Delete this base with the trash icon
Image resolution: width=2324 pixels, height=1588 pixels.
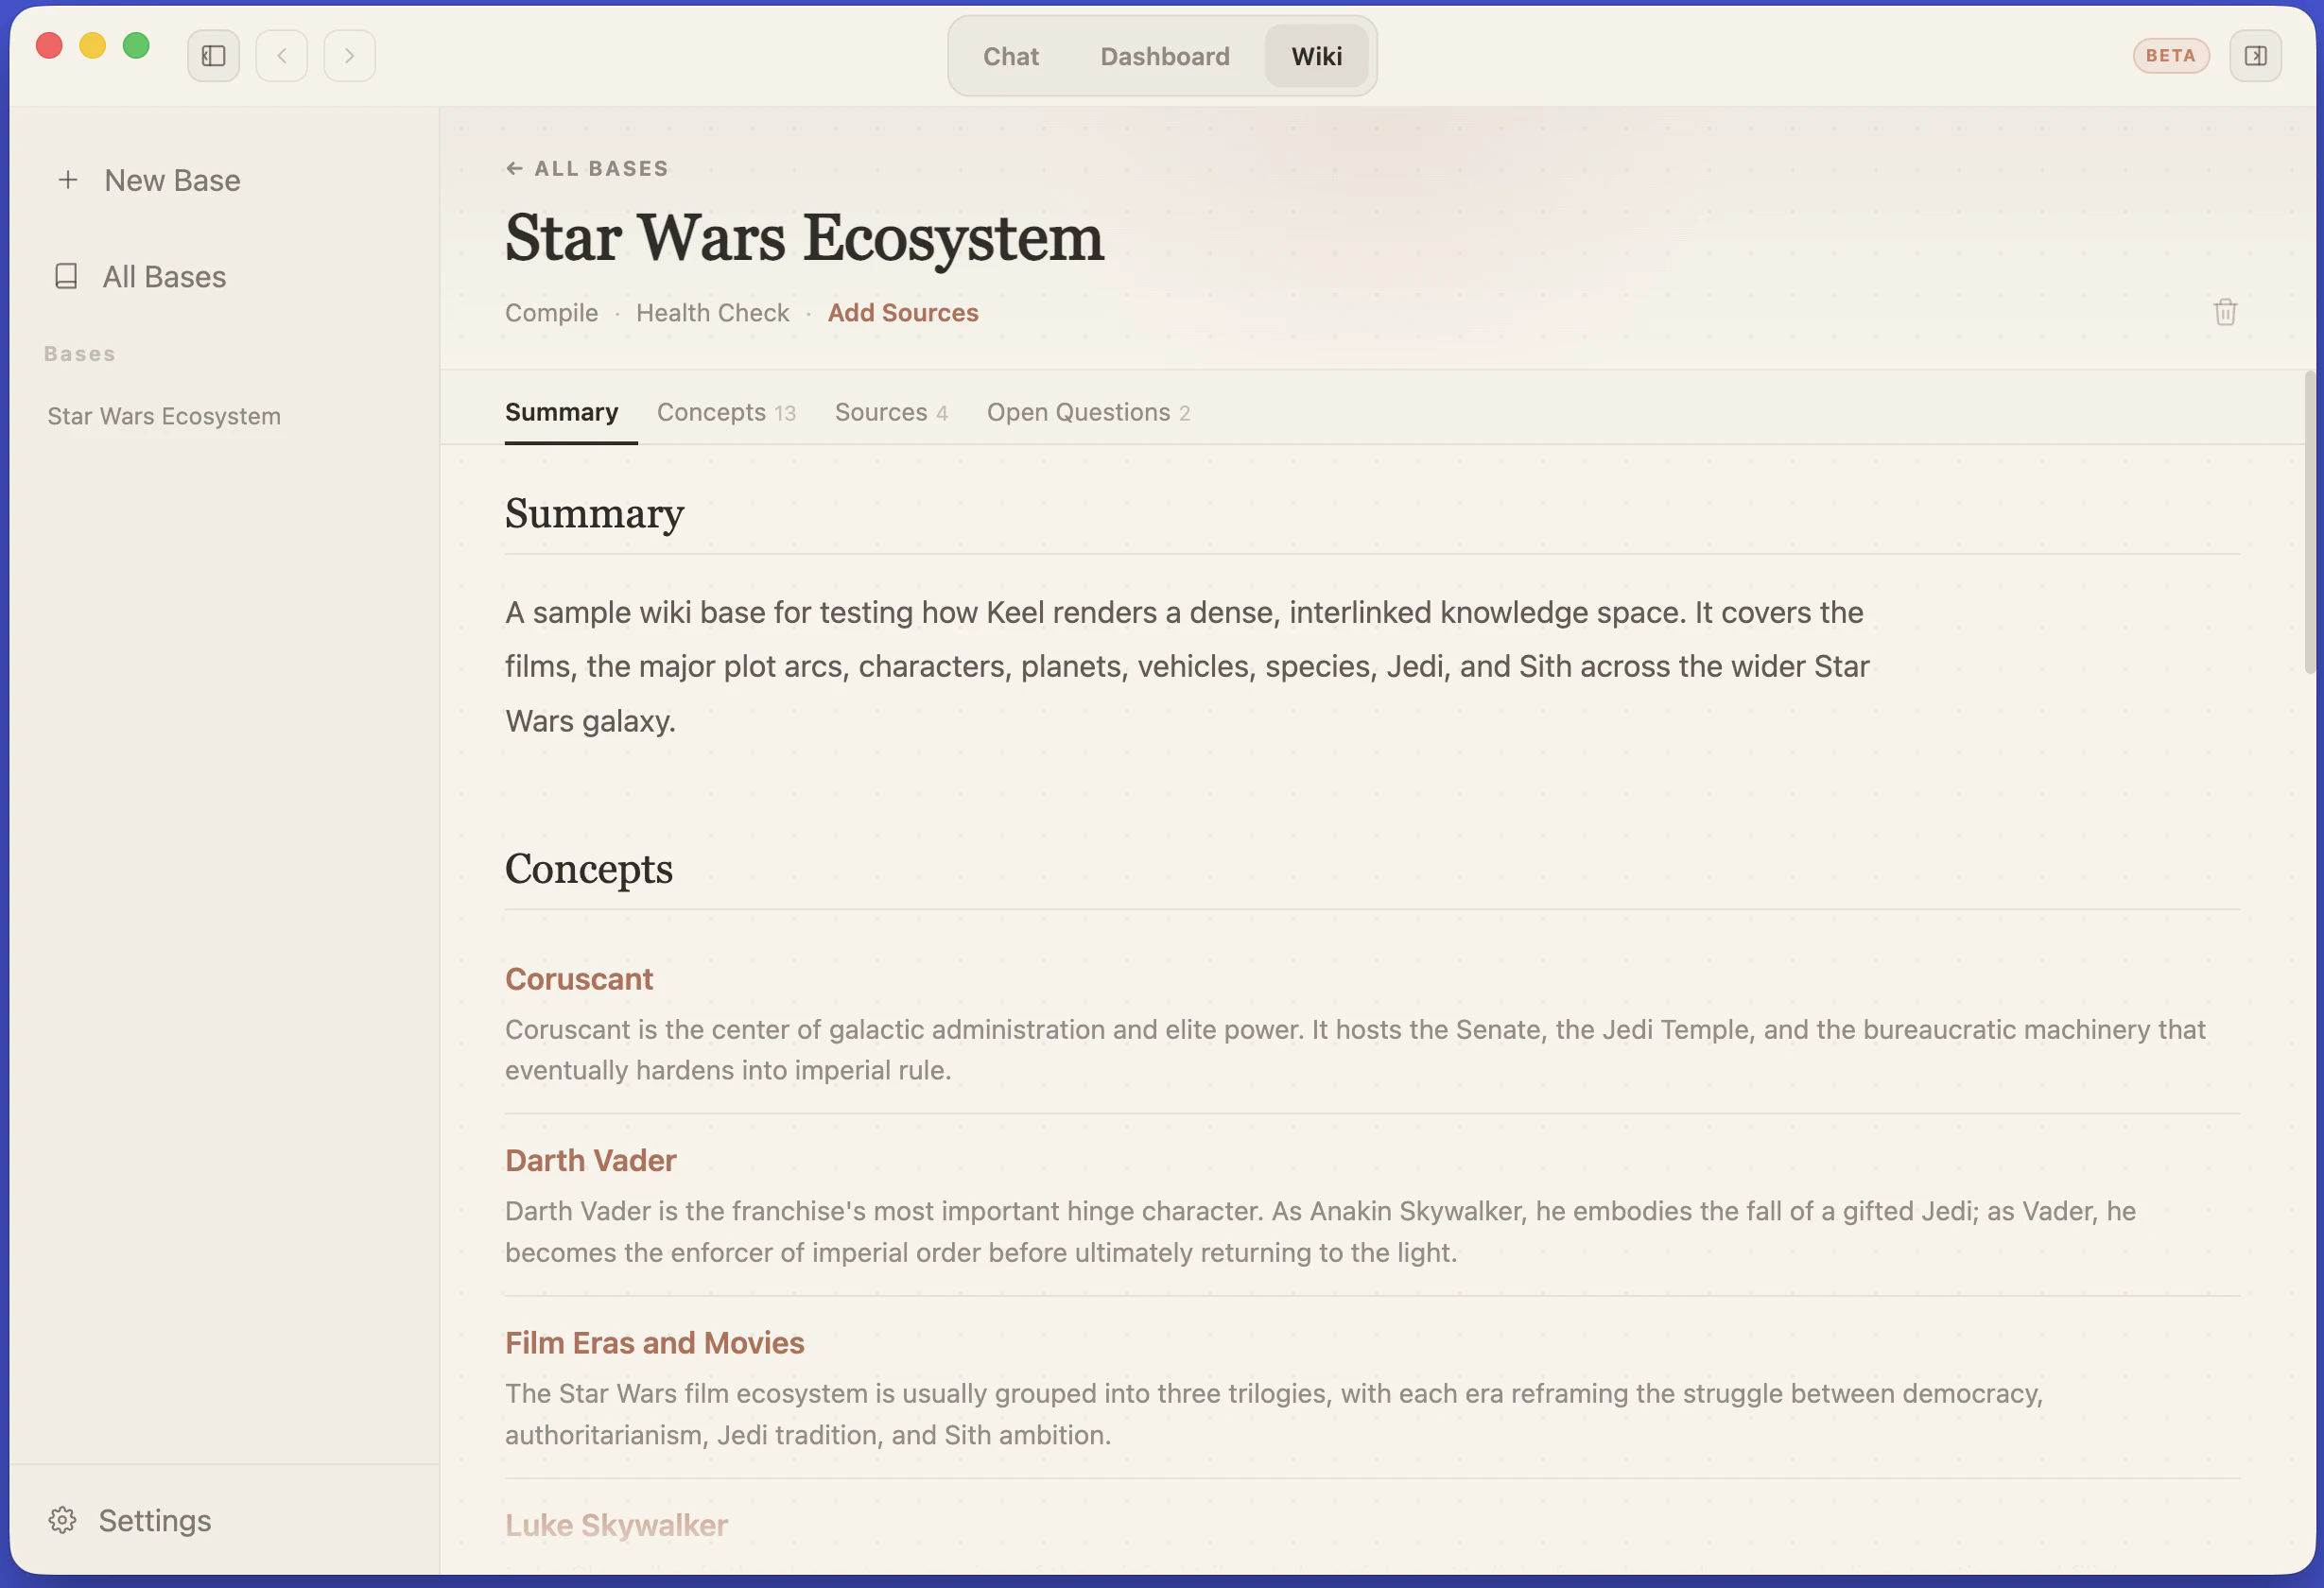coord(2225,312)
